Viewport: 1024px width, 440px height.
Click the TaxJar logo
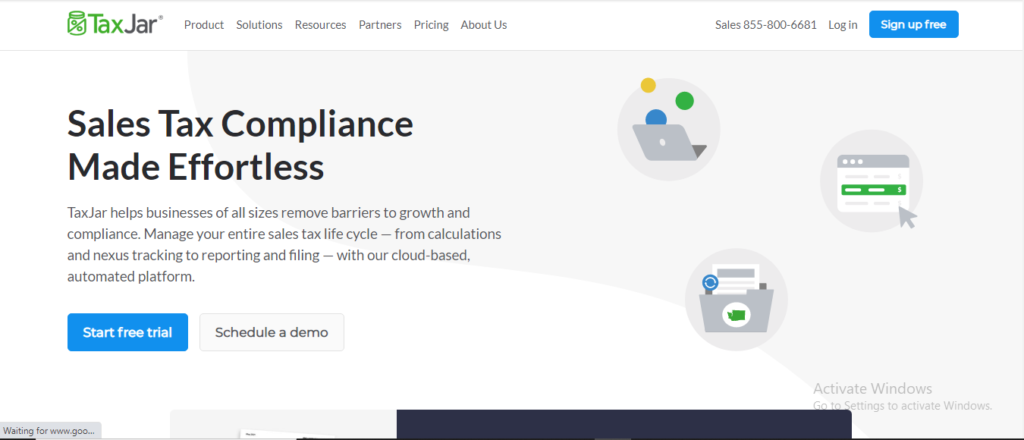tap(115, 24)
